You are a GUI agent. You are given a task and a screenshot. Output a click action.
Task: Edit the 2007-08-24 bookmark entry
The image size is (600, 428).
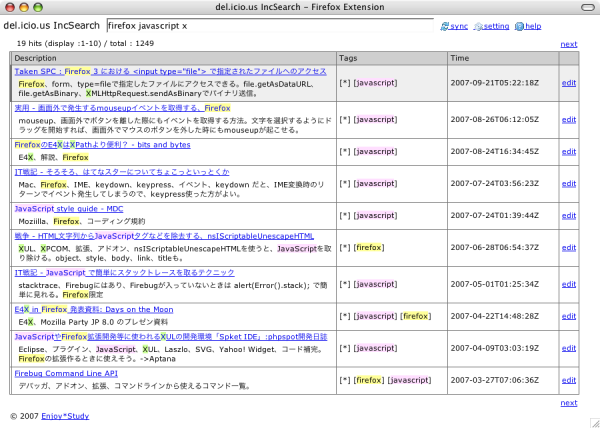point(569,152)
